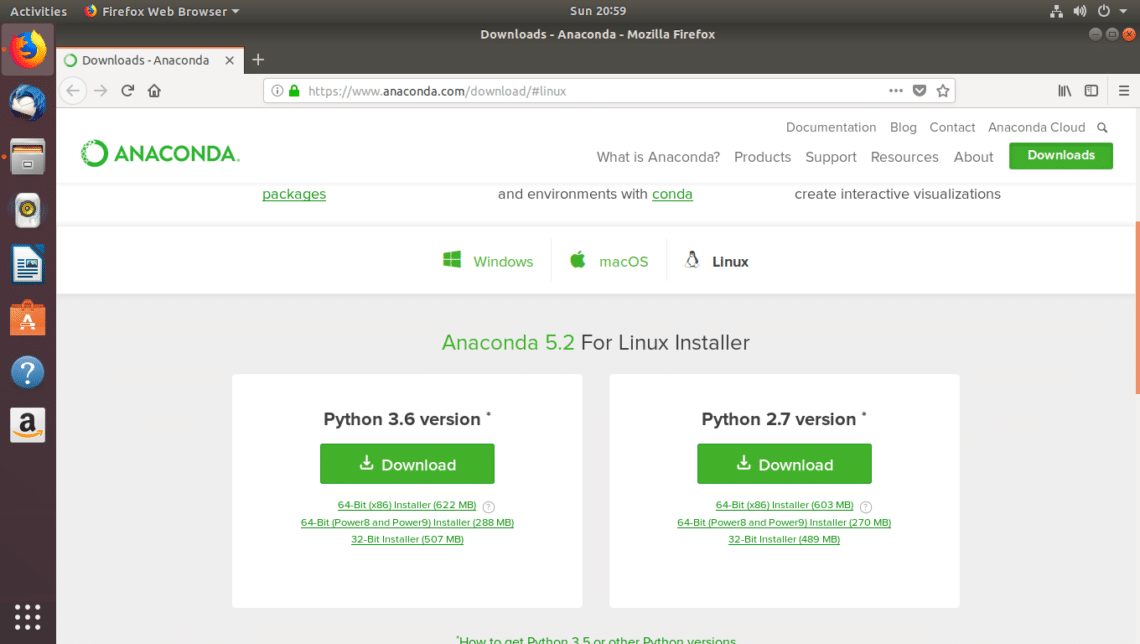1140x644 pixels.
Task: Open the Library toolbar icon
Action: point(1064,91)
